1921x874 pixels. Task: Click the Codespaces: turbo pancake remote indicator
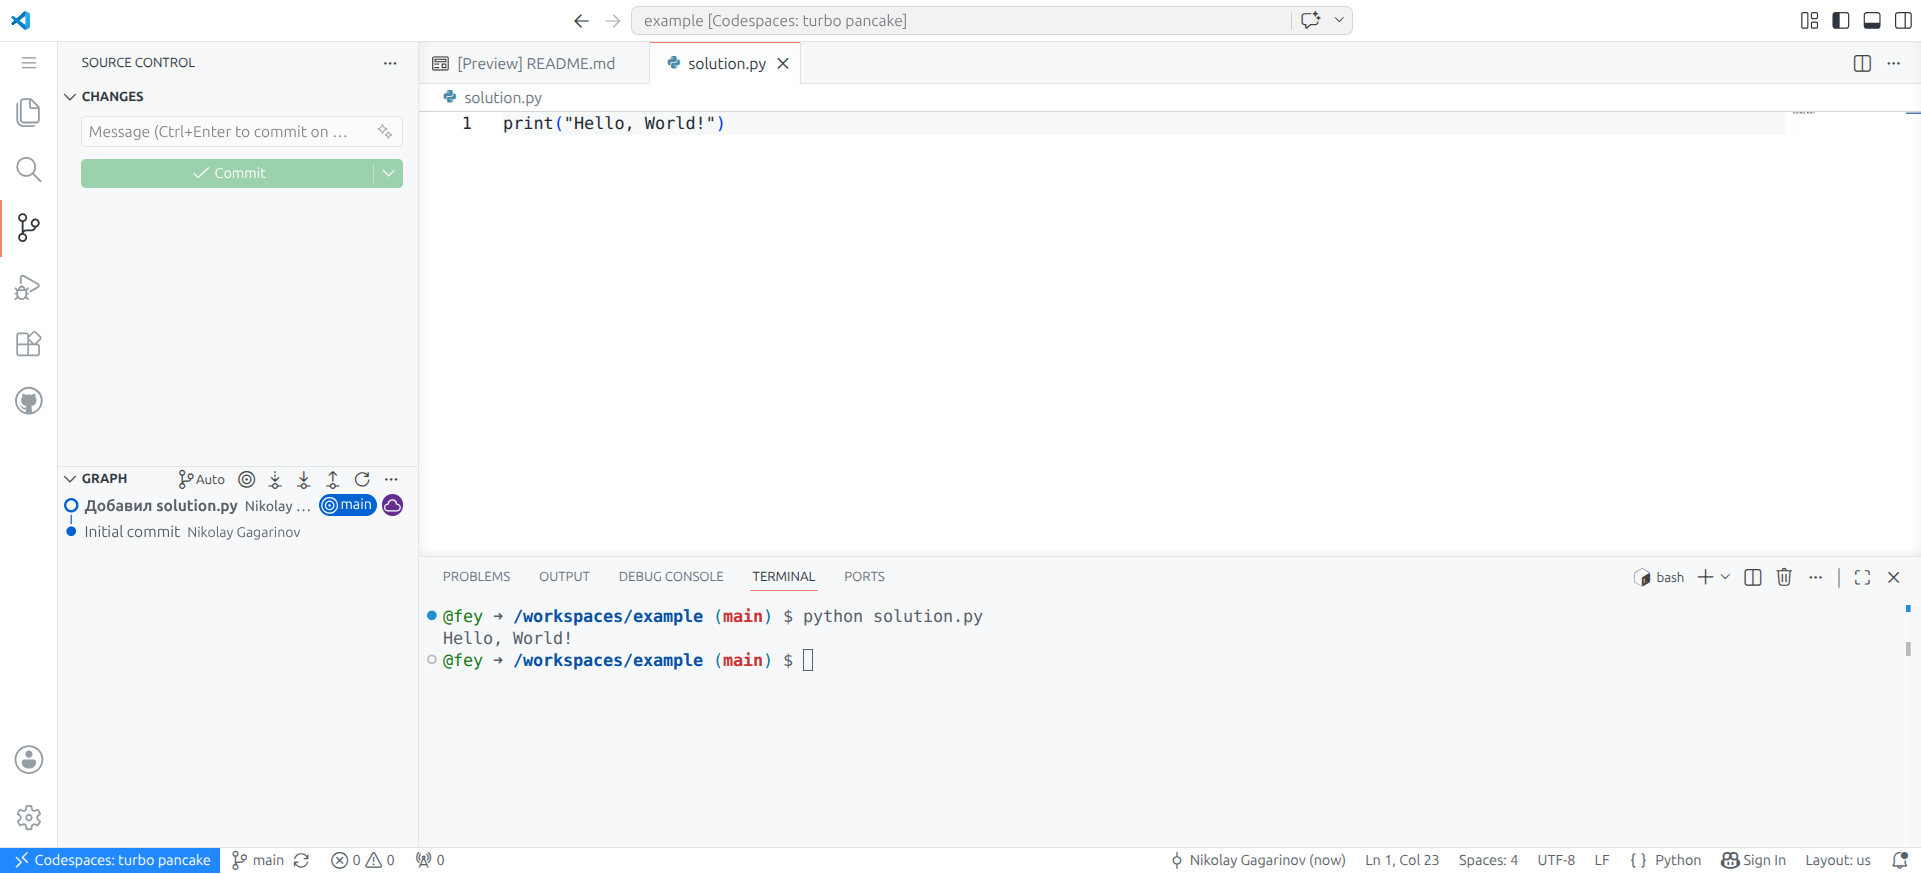coord(111,860)
